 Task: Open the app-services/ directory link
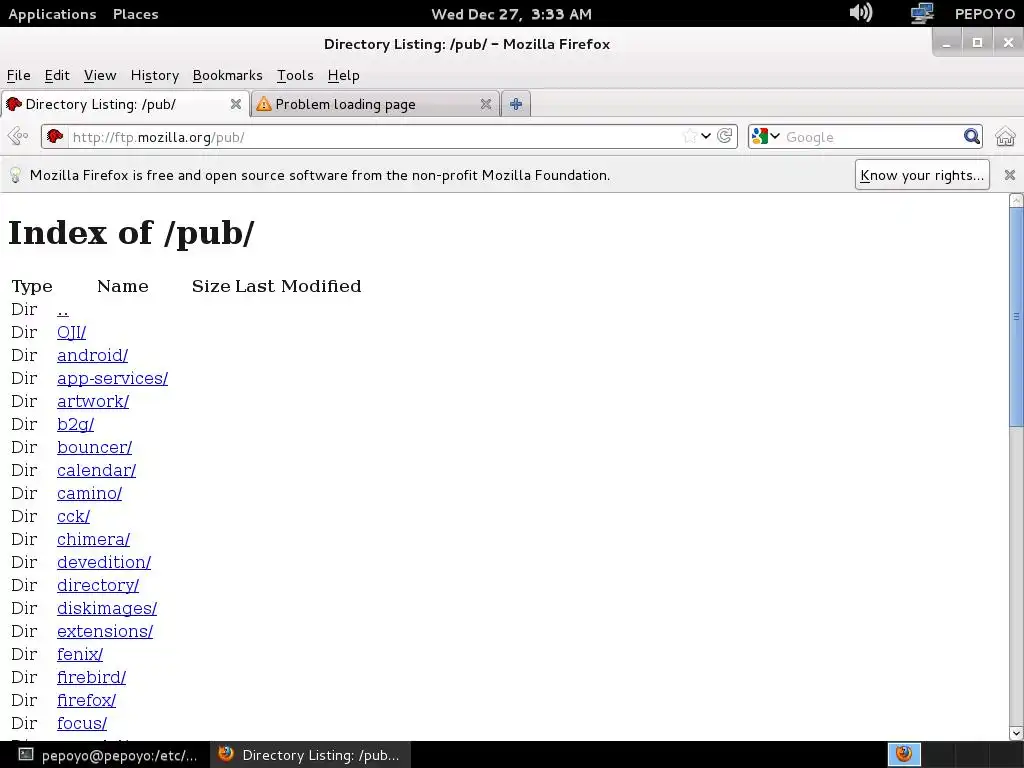pos(112,378)
